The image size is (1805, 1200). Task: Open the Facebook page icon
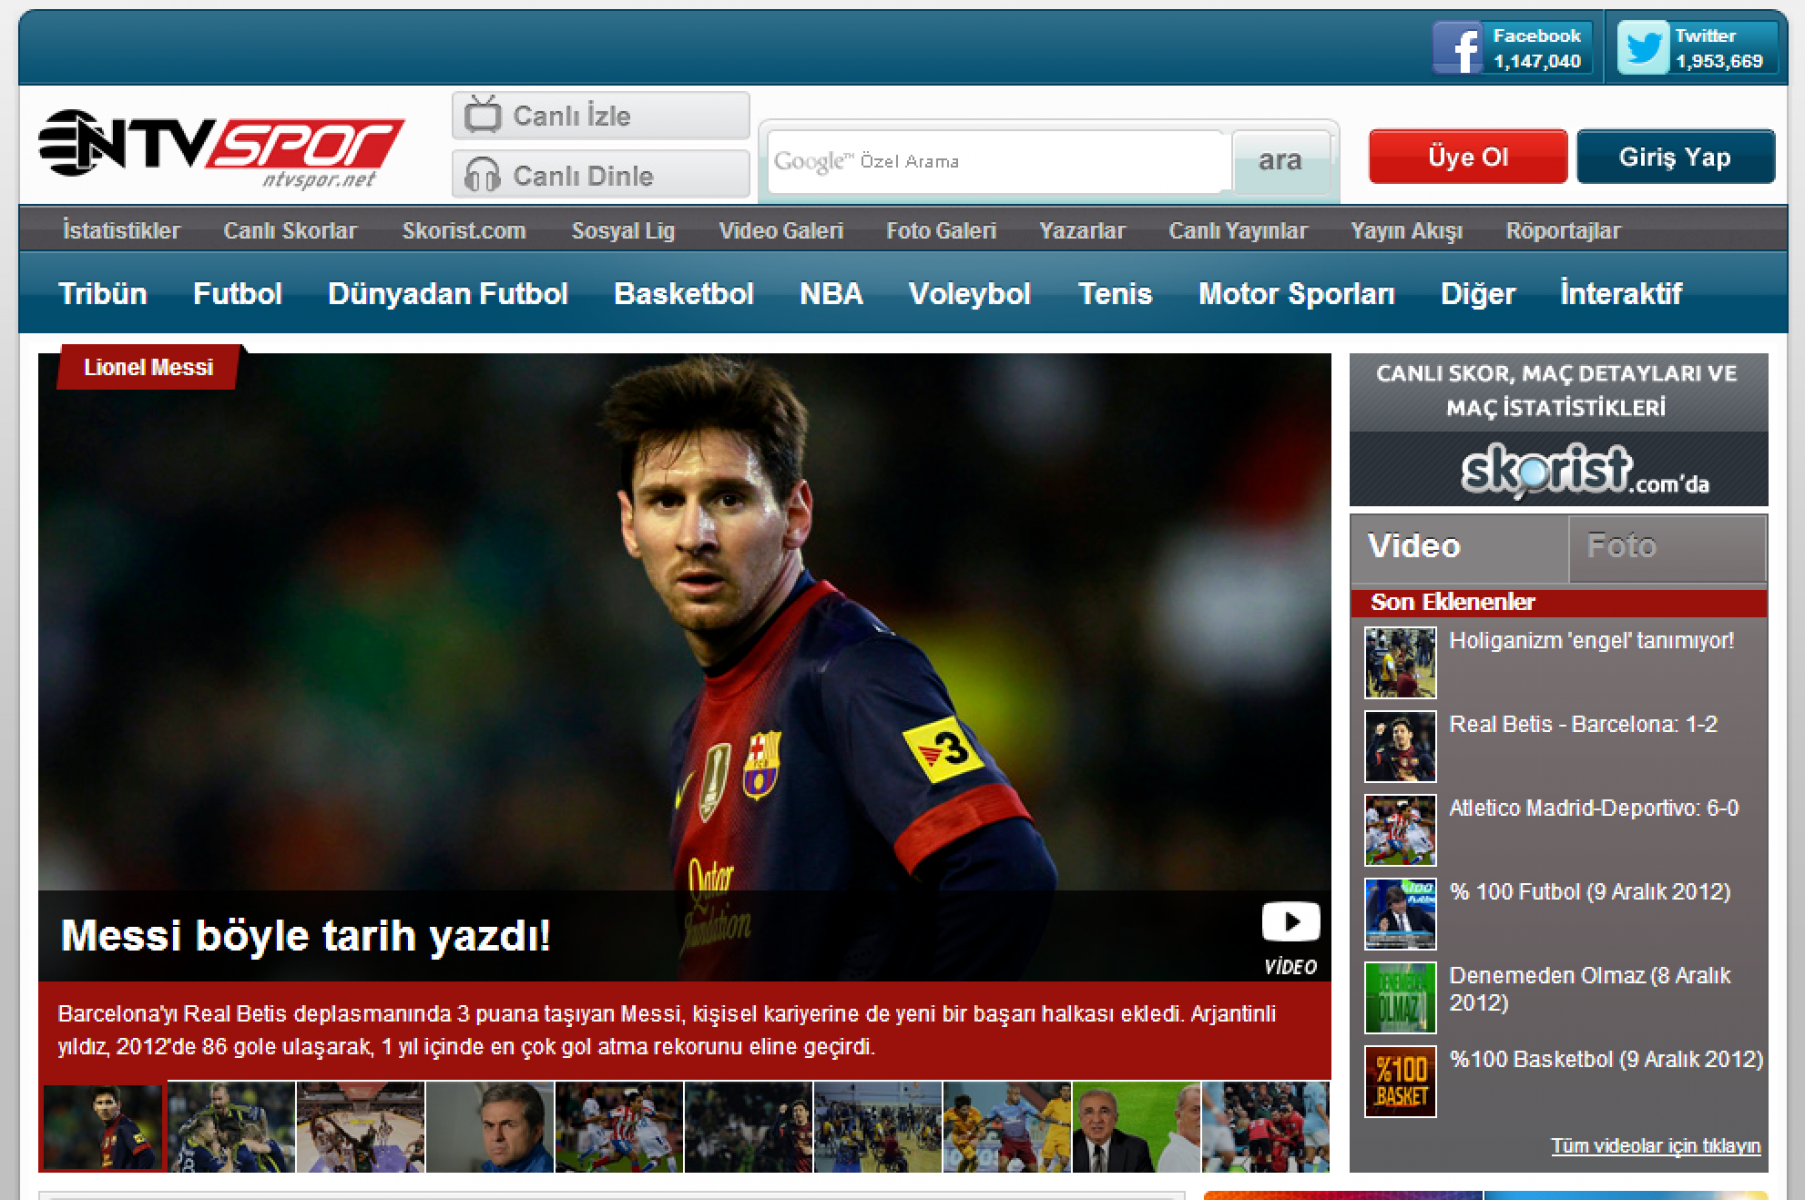coord(1457,49)
